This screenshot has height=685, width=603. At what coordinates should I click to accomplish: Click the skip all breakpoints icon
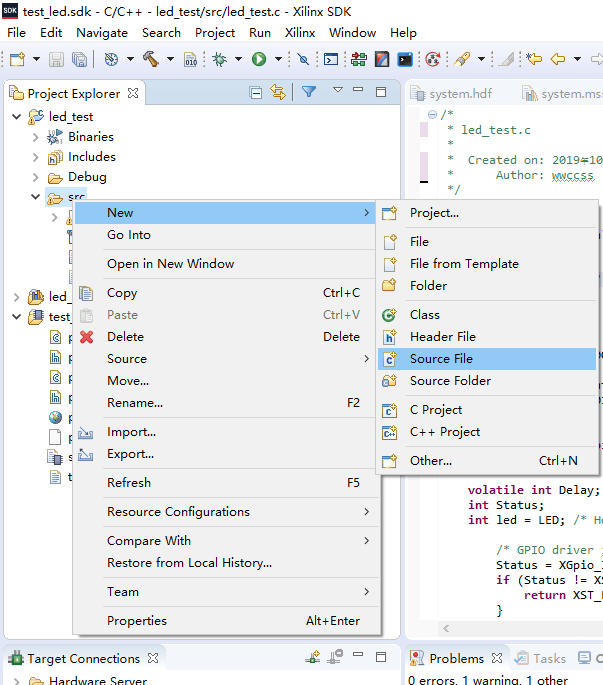pyautogui.click(x=303, y=59)
